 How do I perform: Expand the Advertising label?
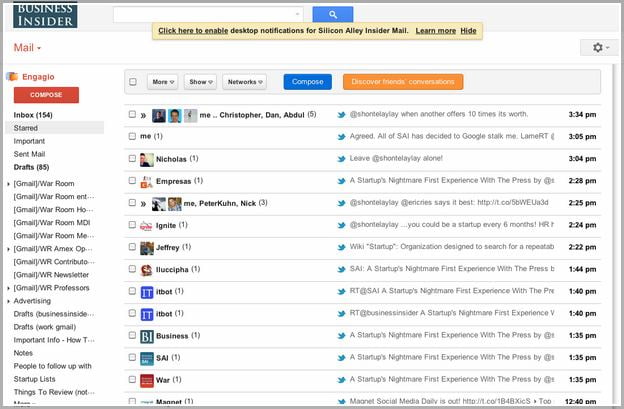pos(8,302)
